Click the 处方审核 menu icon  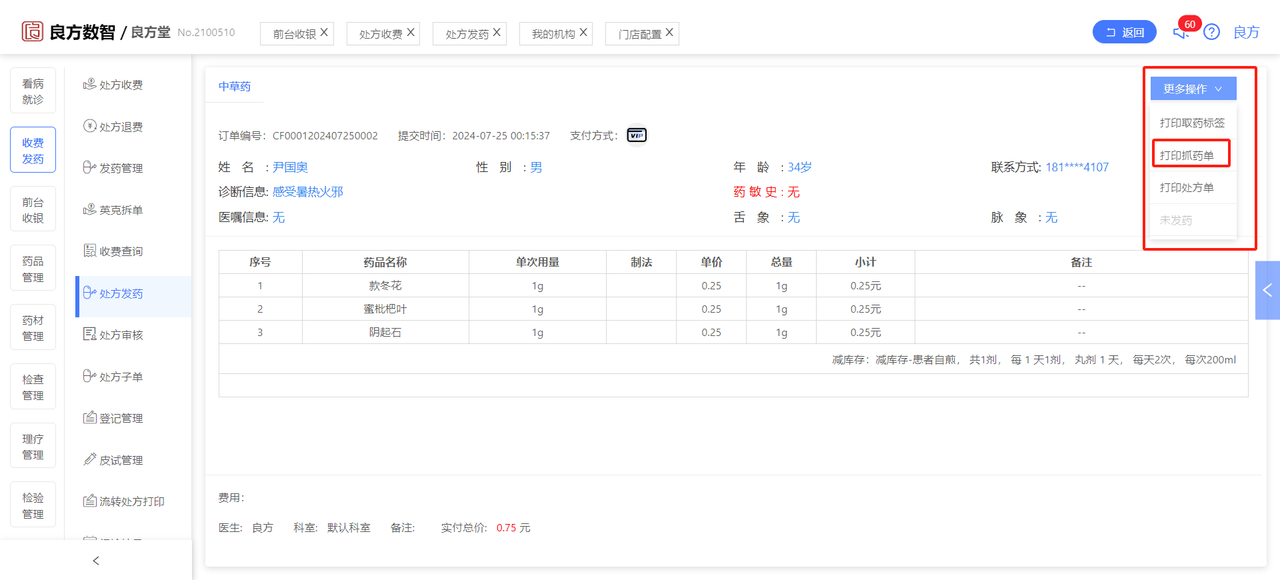[90, 335]
